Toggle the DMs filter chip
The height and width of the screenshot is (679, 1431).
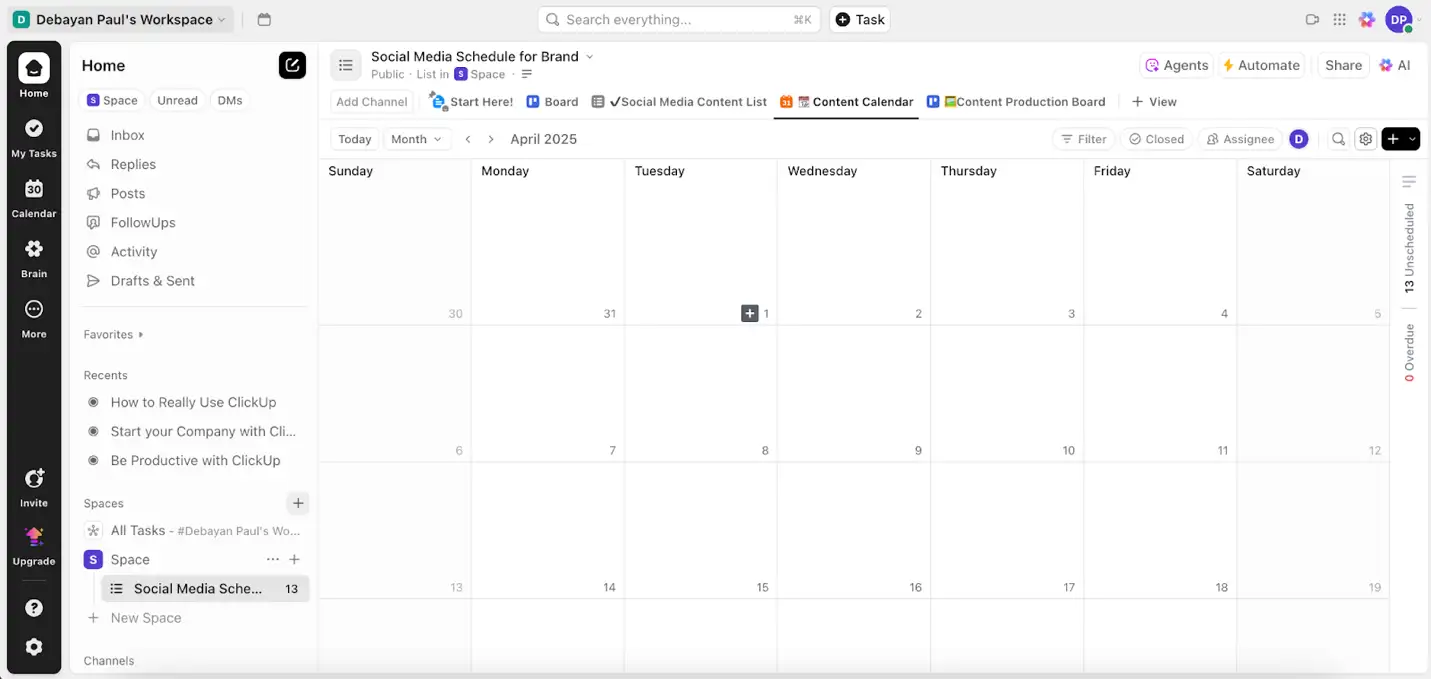(230, 100)
